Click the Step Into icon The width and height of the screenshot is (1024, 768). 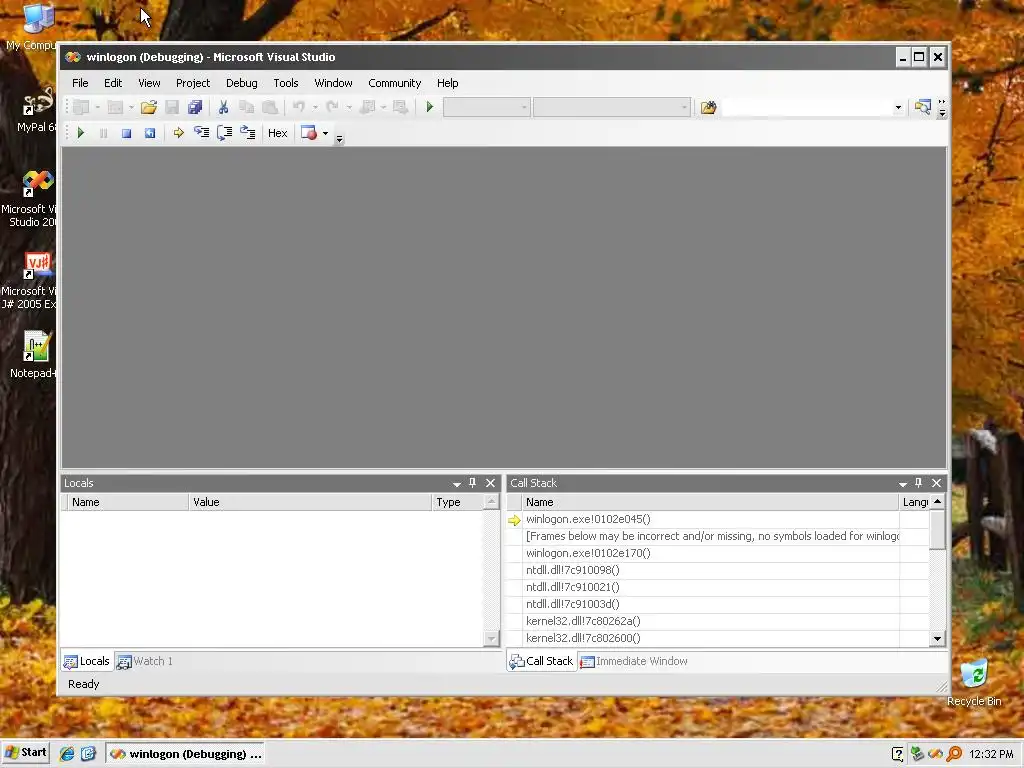coord(201,133)
